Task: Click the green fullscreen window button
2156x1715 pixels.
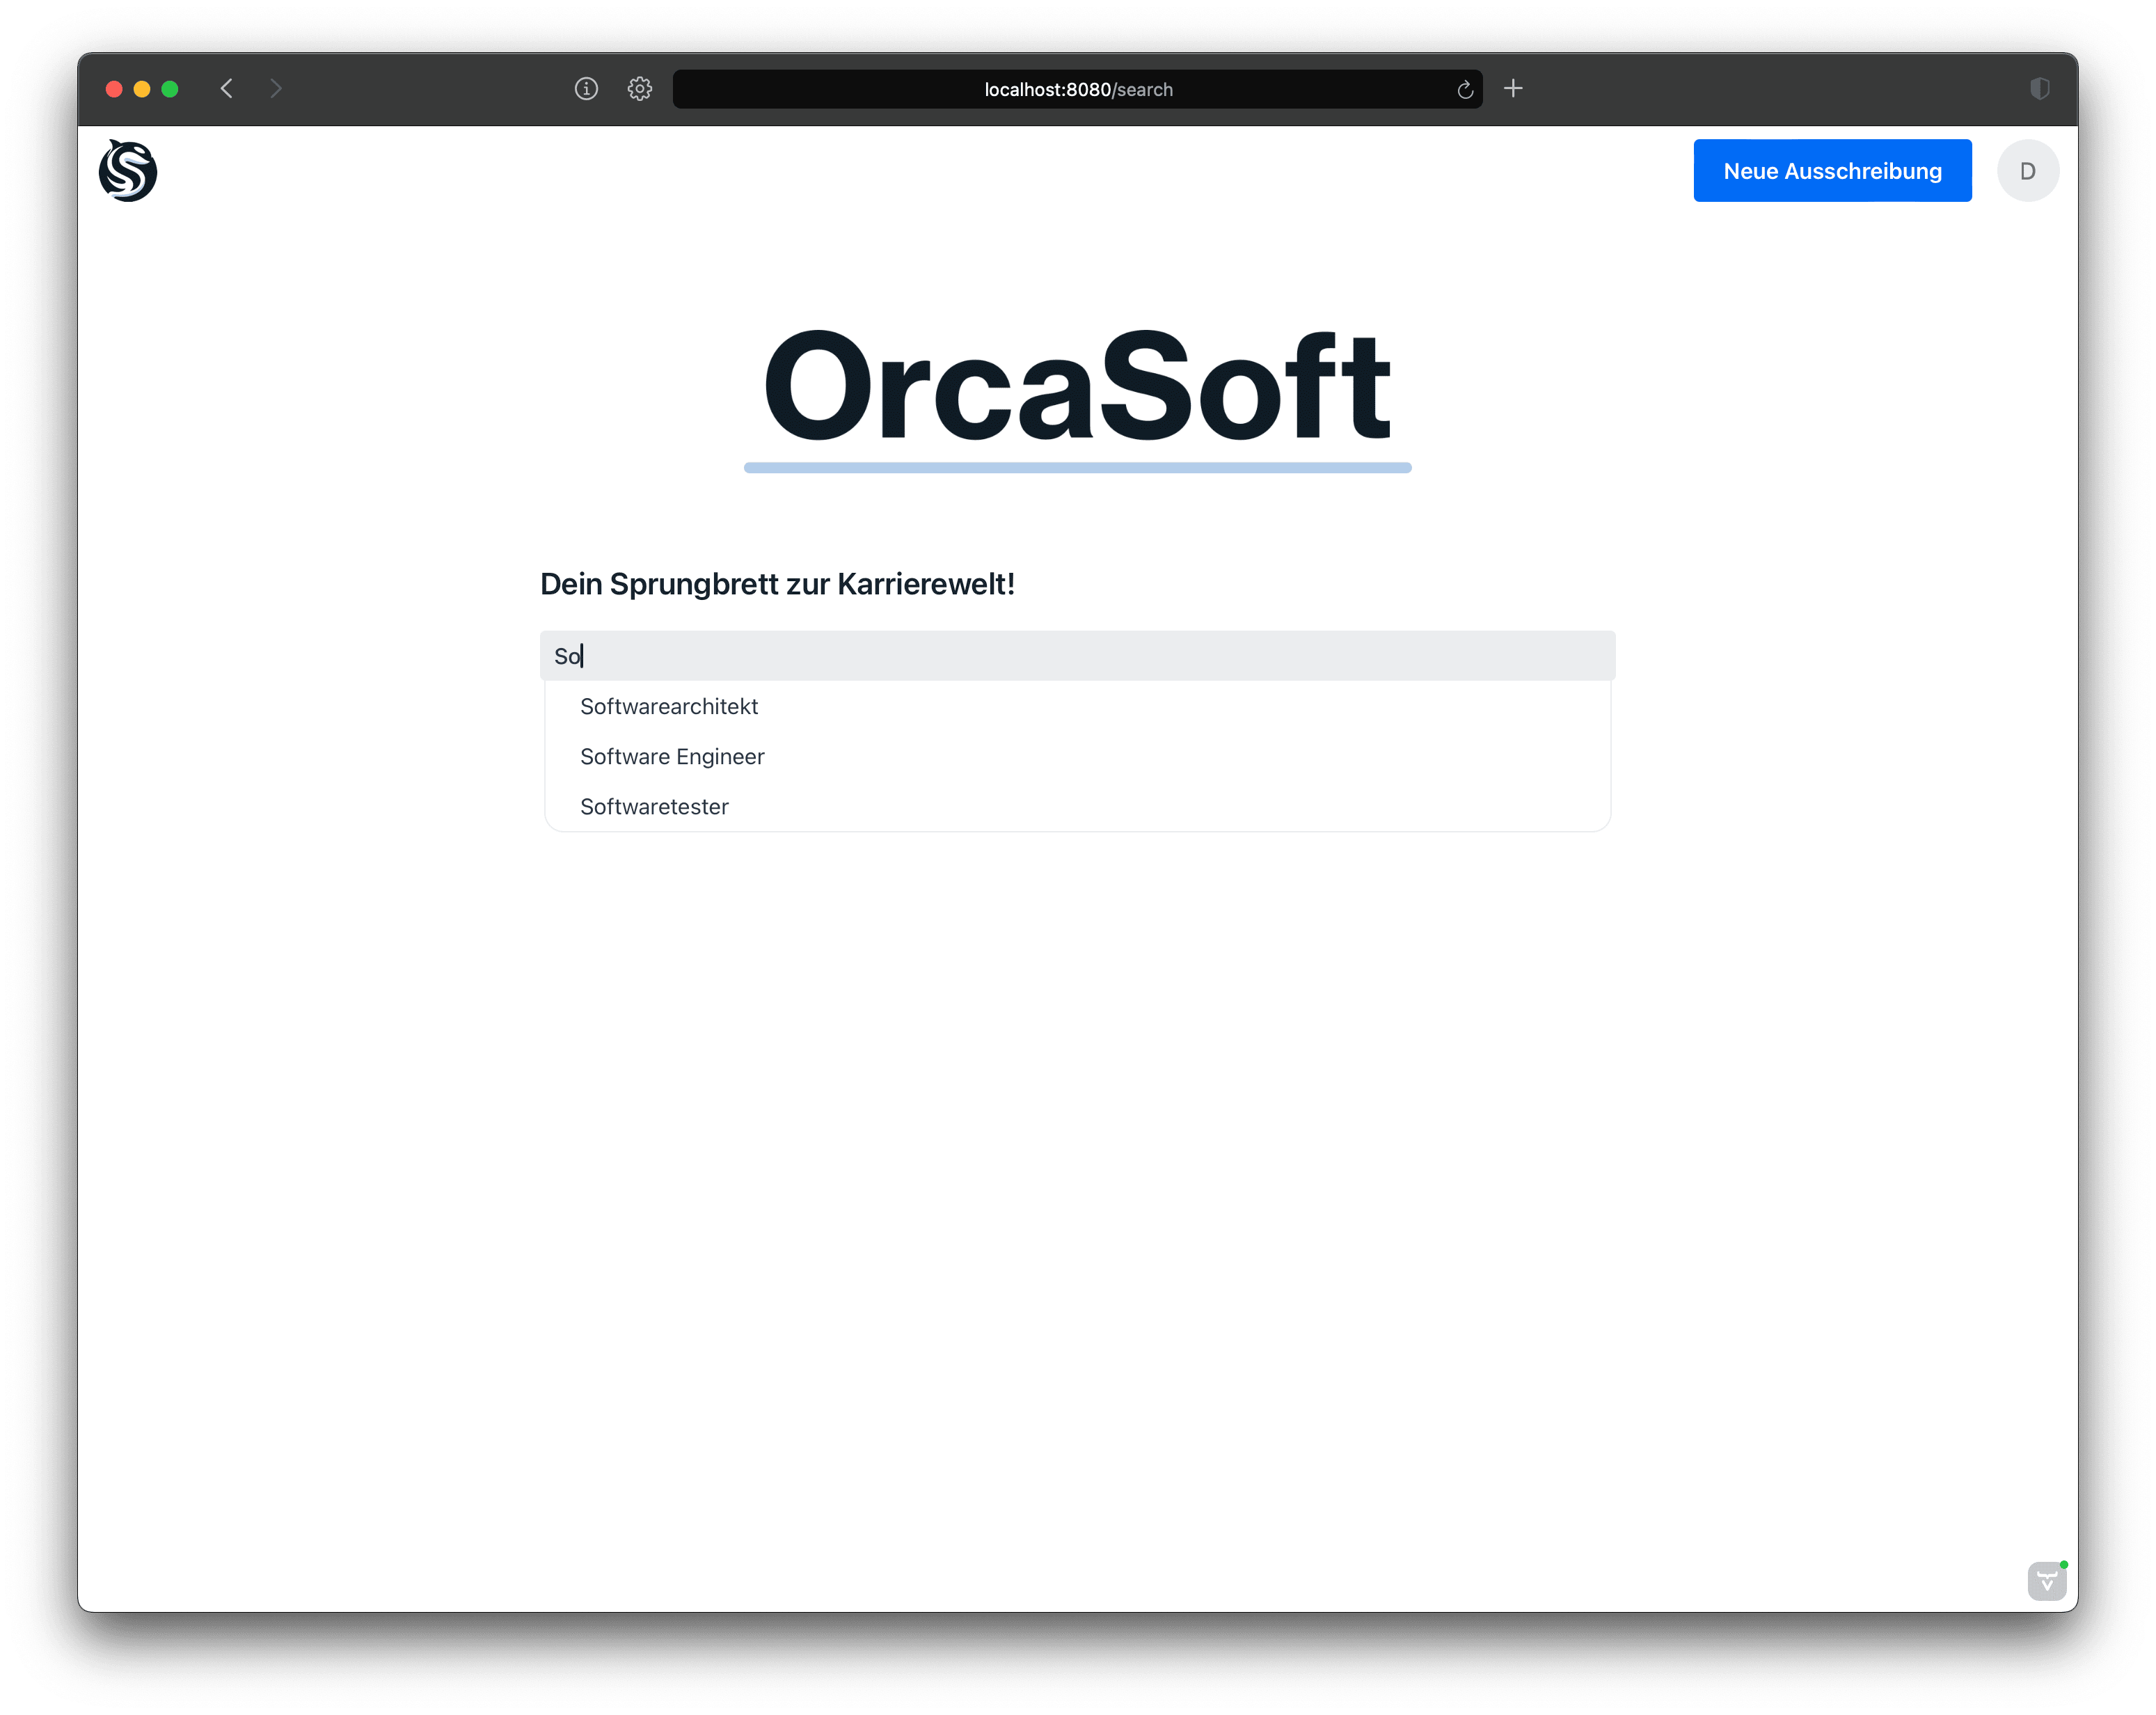Action: pos(170,89)
